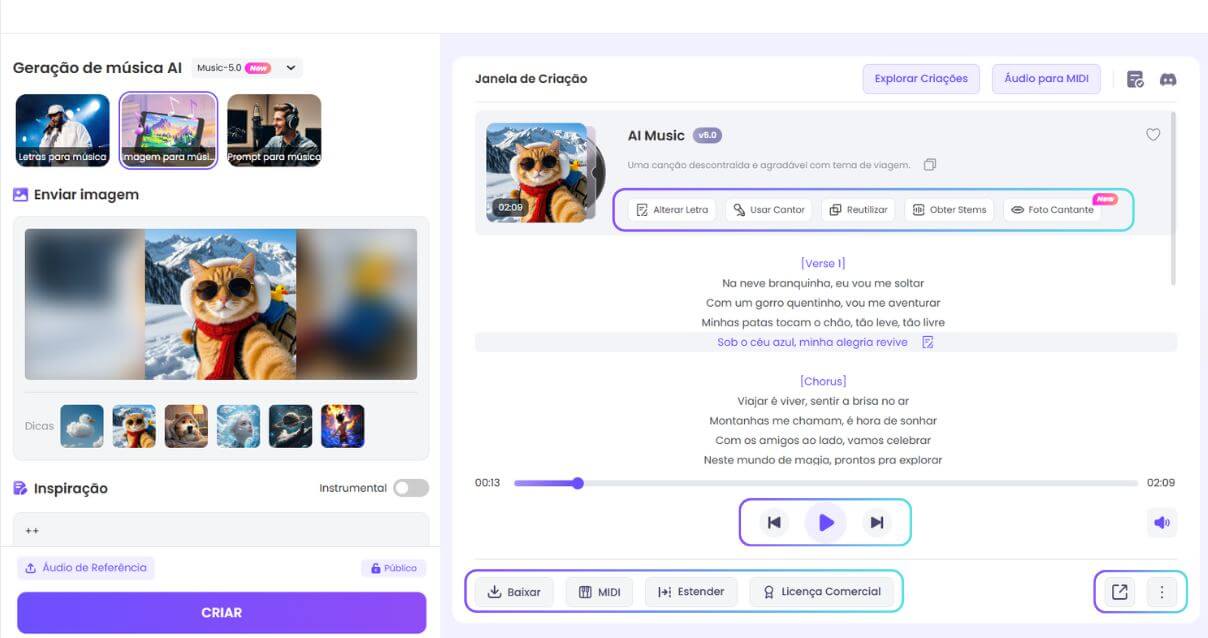Skip to the next track
Screen dimensions: 1208x638
pyautogui.click(x=874, y=522)
